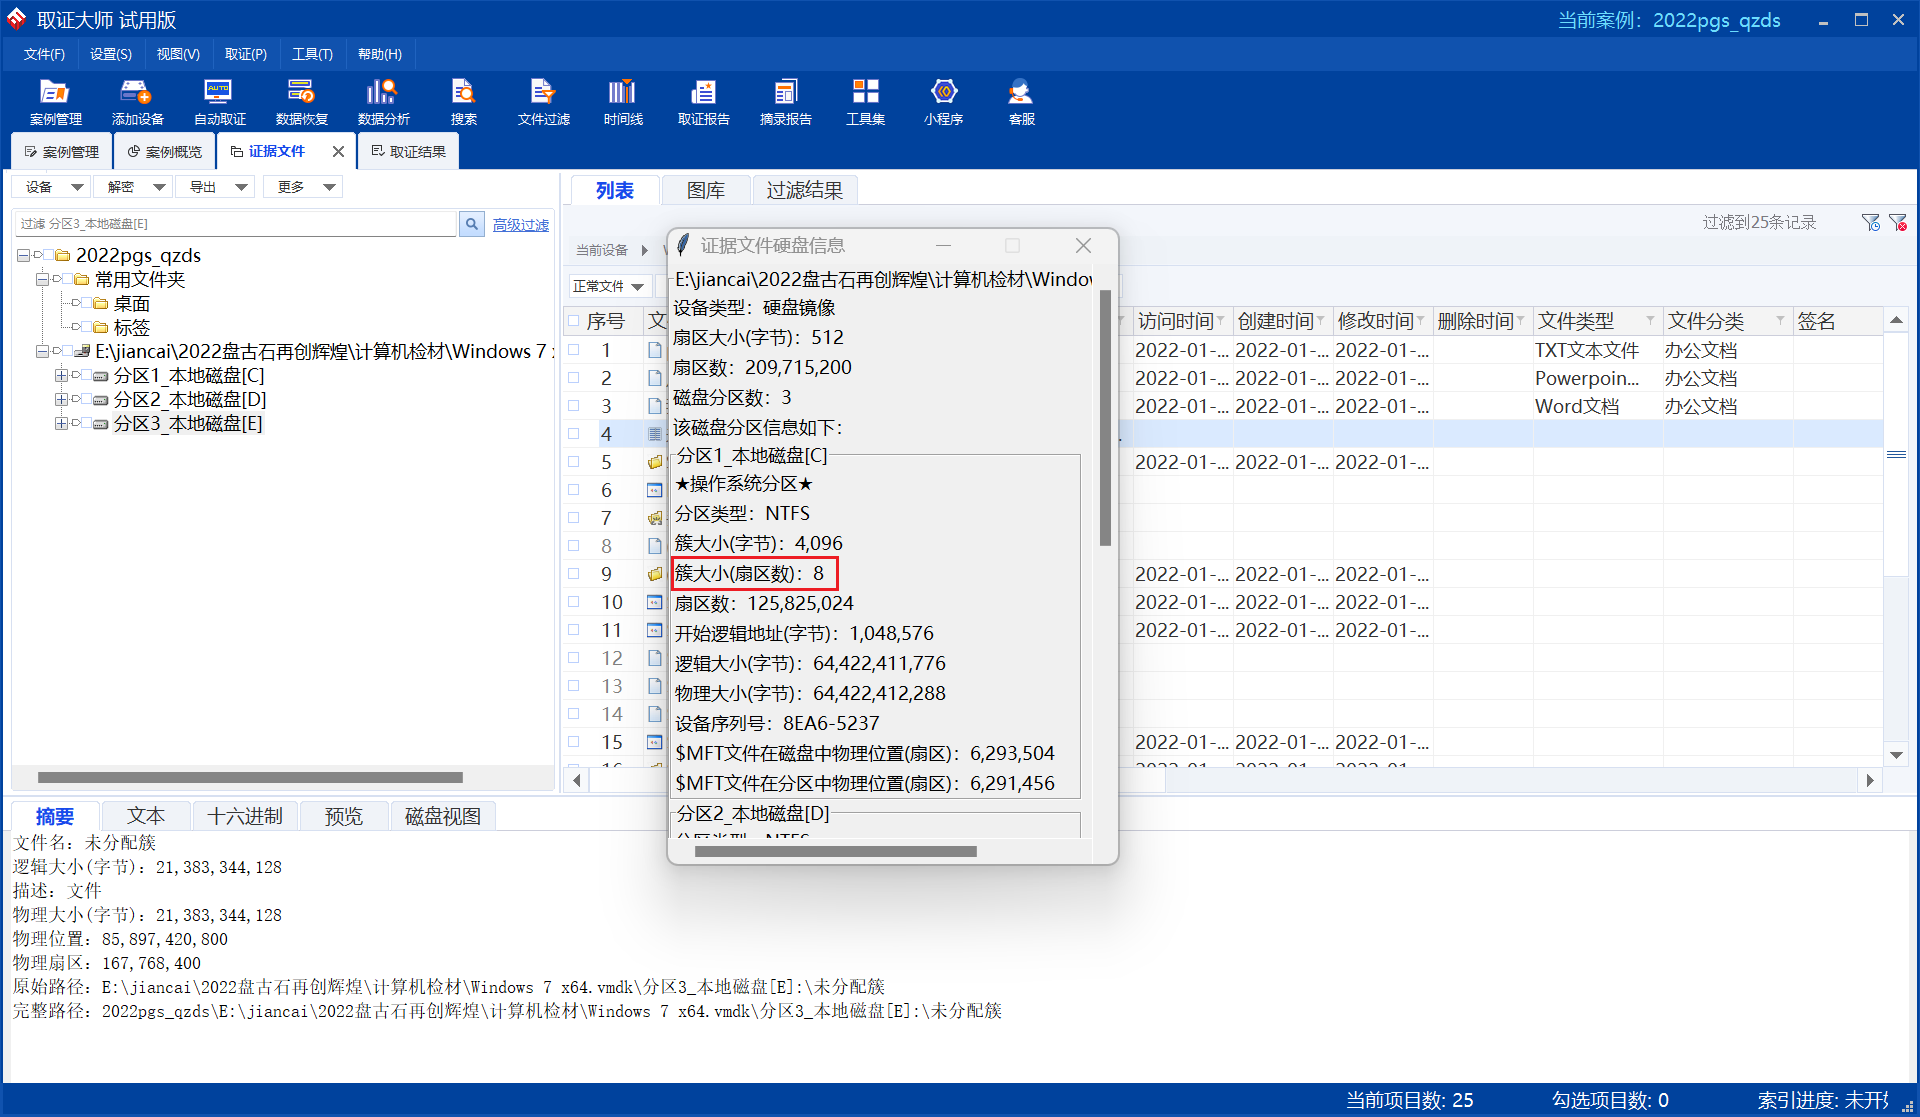
Task: Switch to the 图库 tab
Action: tap(705, 190)
